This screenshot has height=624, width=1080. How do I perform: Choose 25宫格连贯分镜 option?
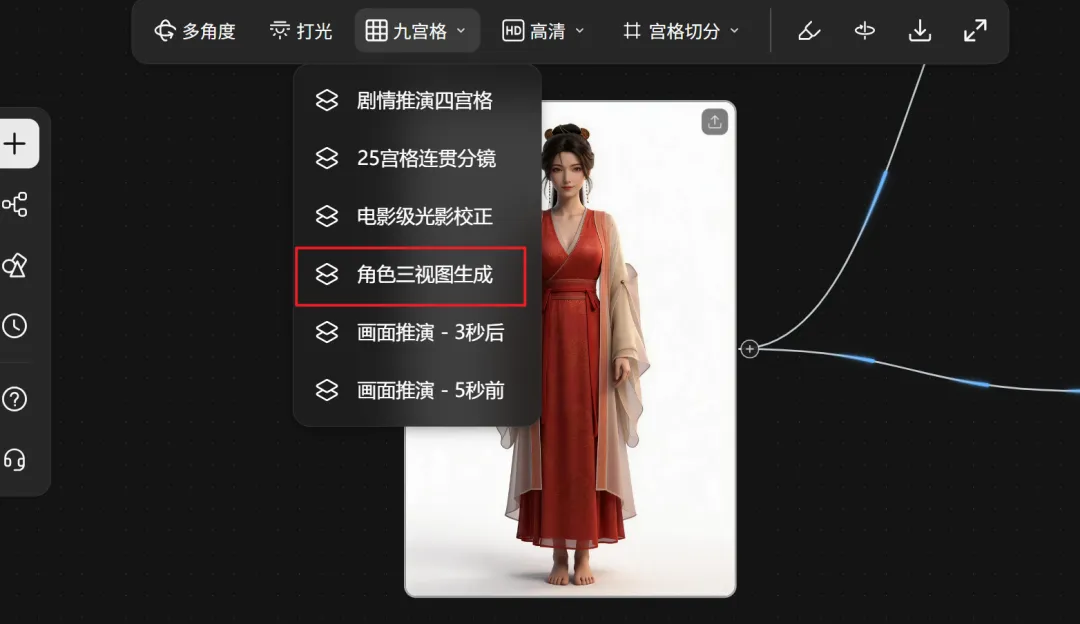pos(411,159)
